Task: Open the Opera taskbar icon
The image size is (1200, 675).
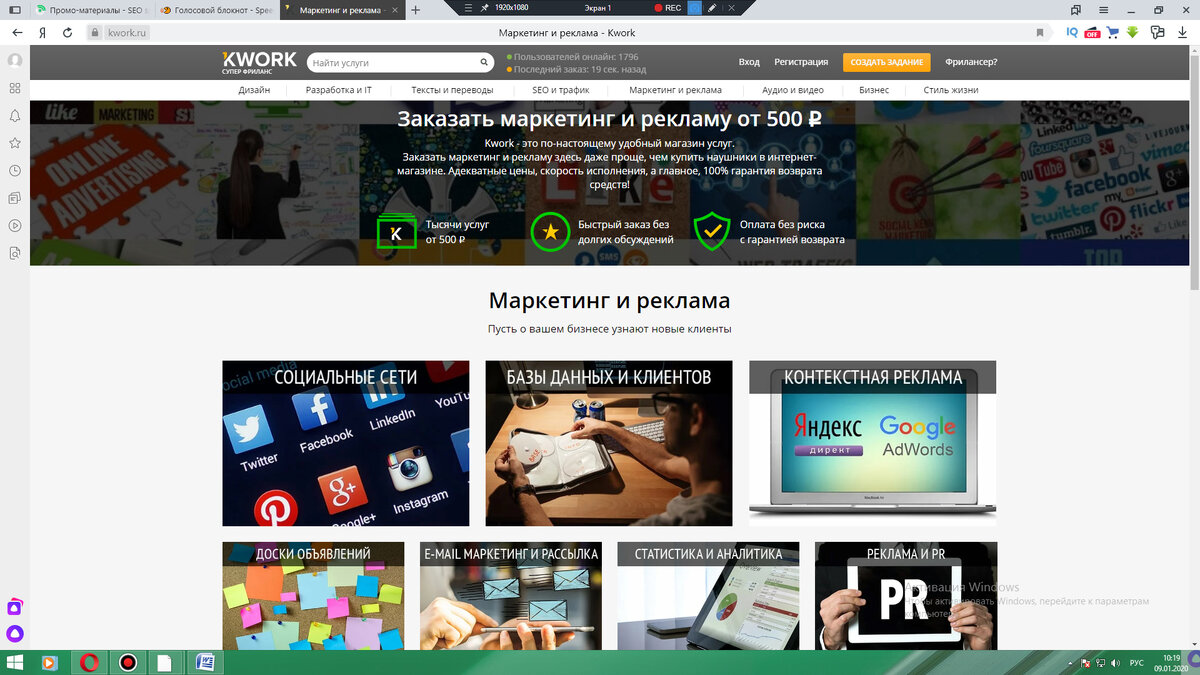Action: [x=89, y=662]
